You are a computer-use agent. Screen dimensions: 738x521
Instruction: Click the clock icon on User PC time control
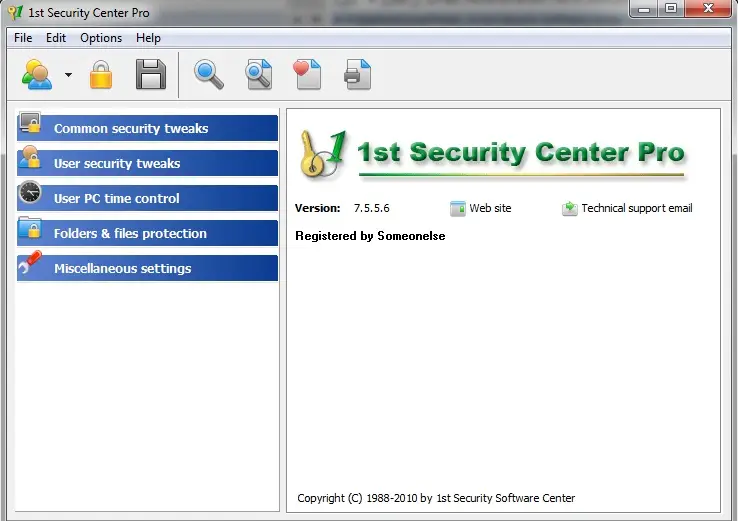coord(30,192)
